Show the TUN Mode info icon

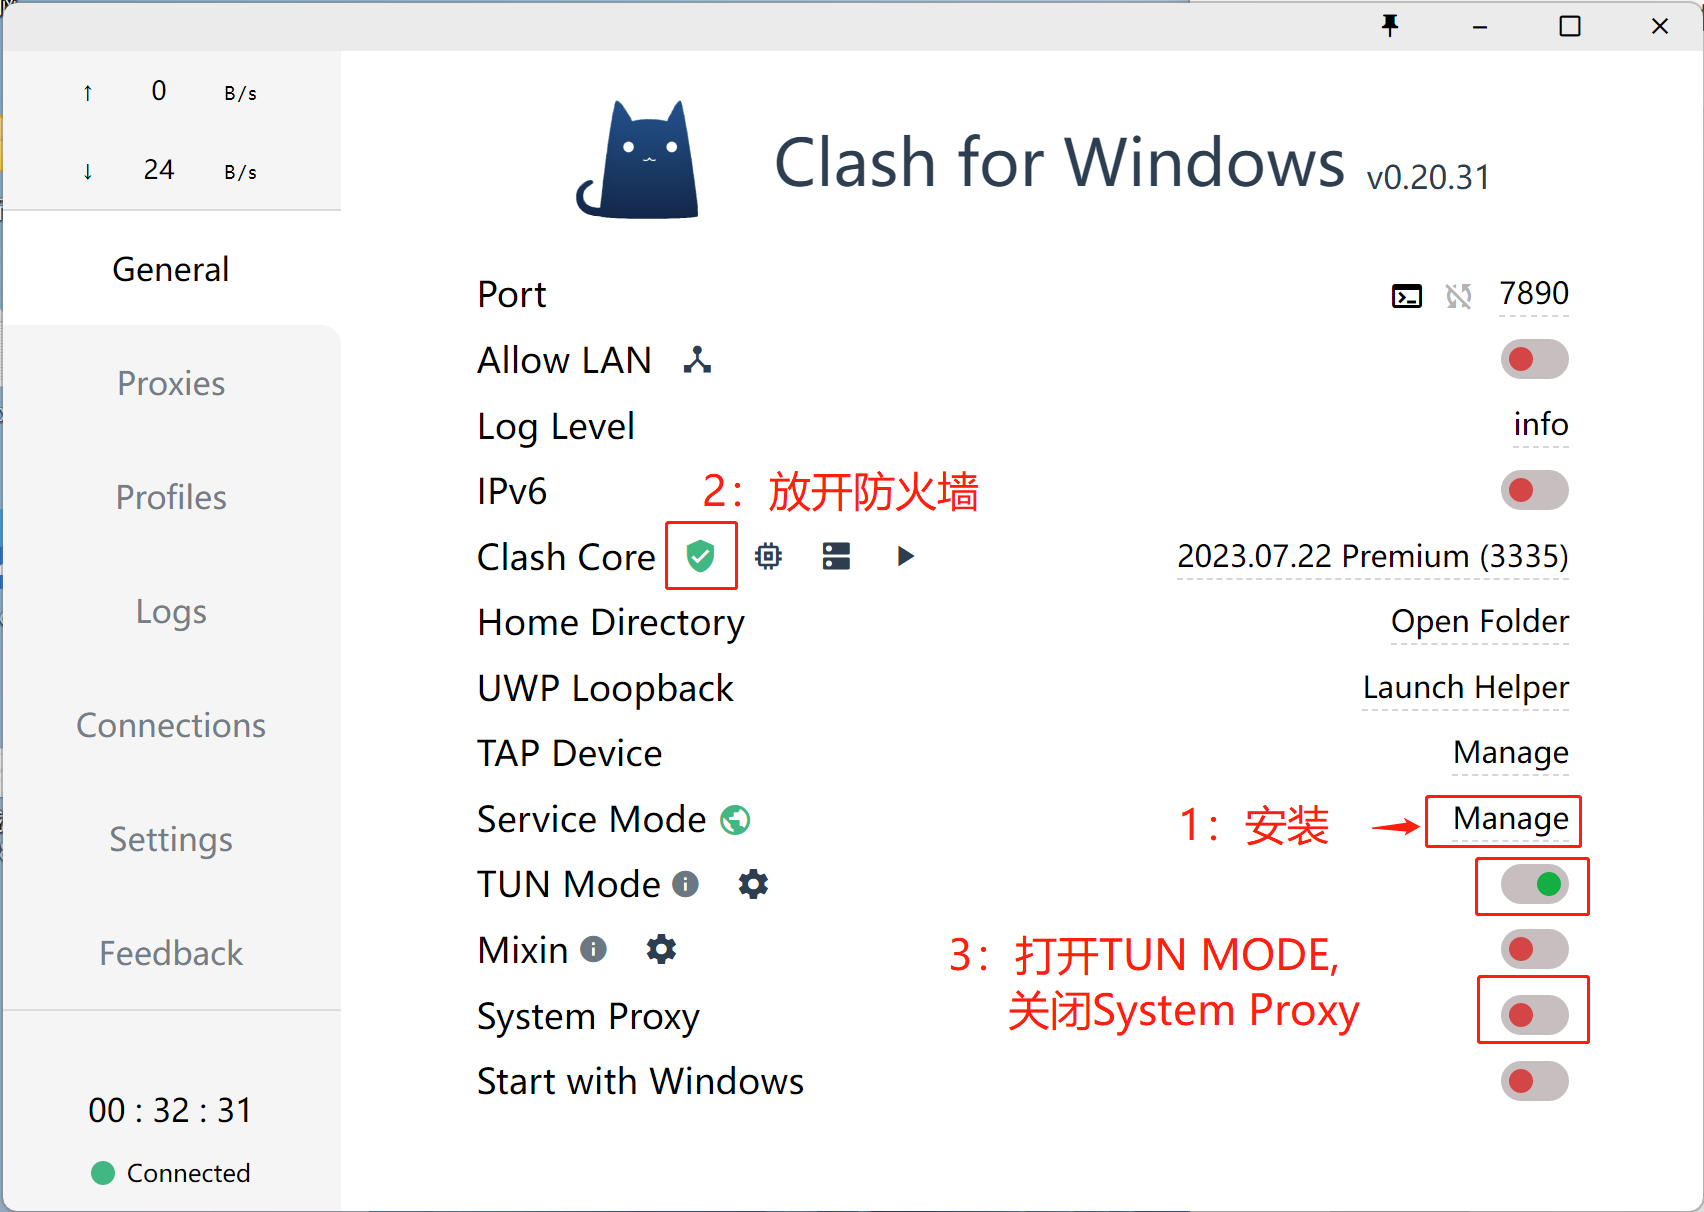tap(685, 884)
